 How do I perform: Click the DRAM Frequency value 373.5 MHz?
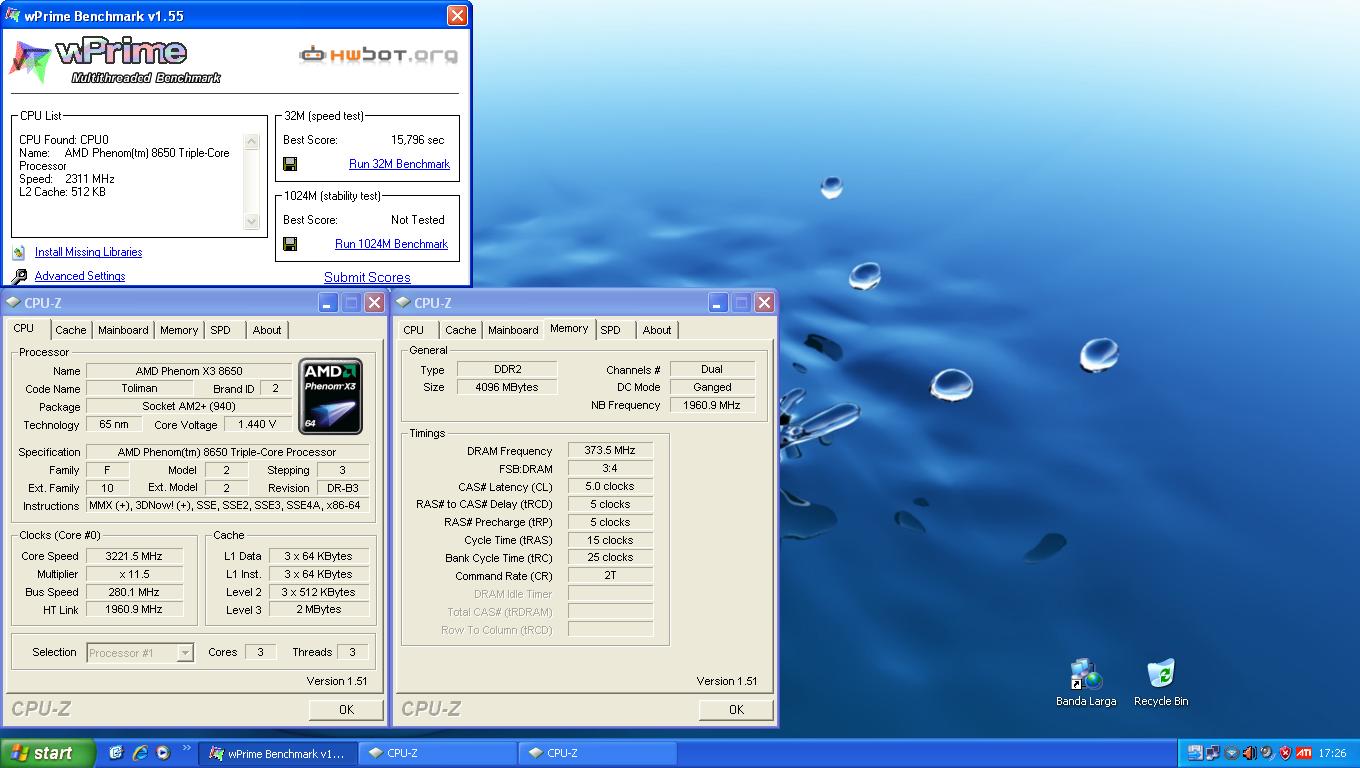610,451
